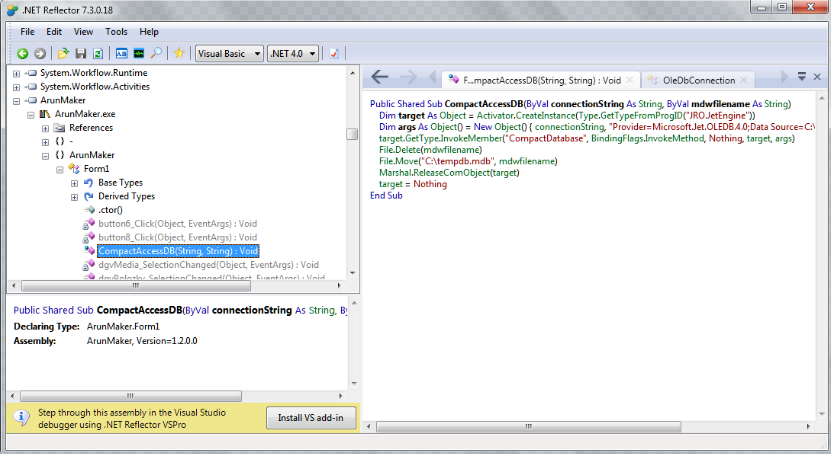Expand the System.Workflow.Runtime node
Viewport: 831px width, 454px height.
point(16,73)
